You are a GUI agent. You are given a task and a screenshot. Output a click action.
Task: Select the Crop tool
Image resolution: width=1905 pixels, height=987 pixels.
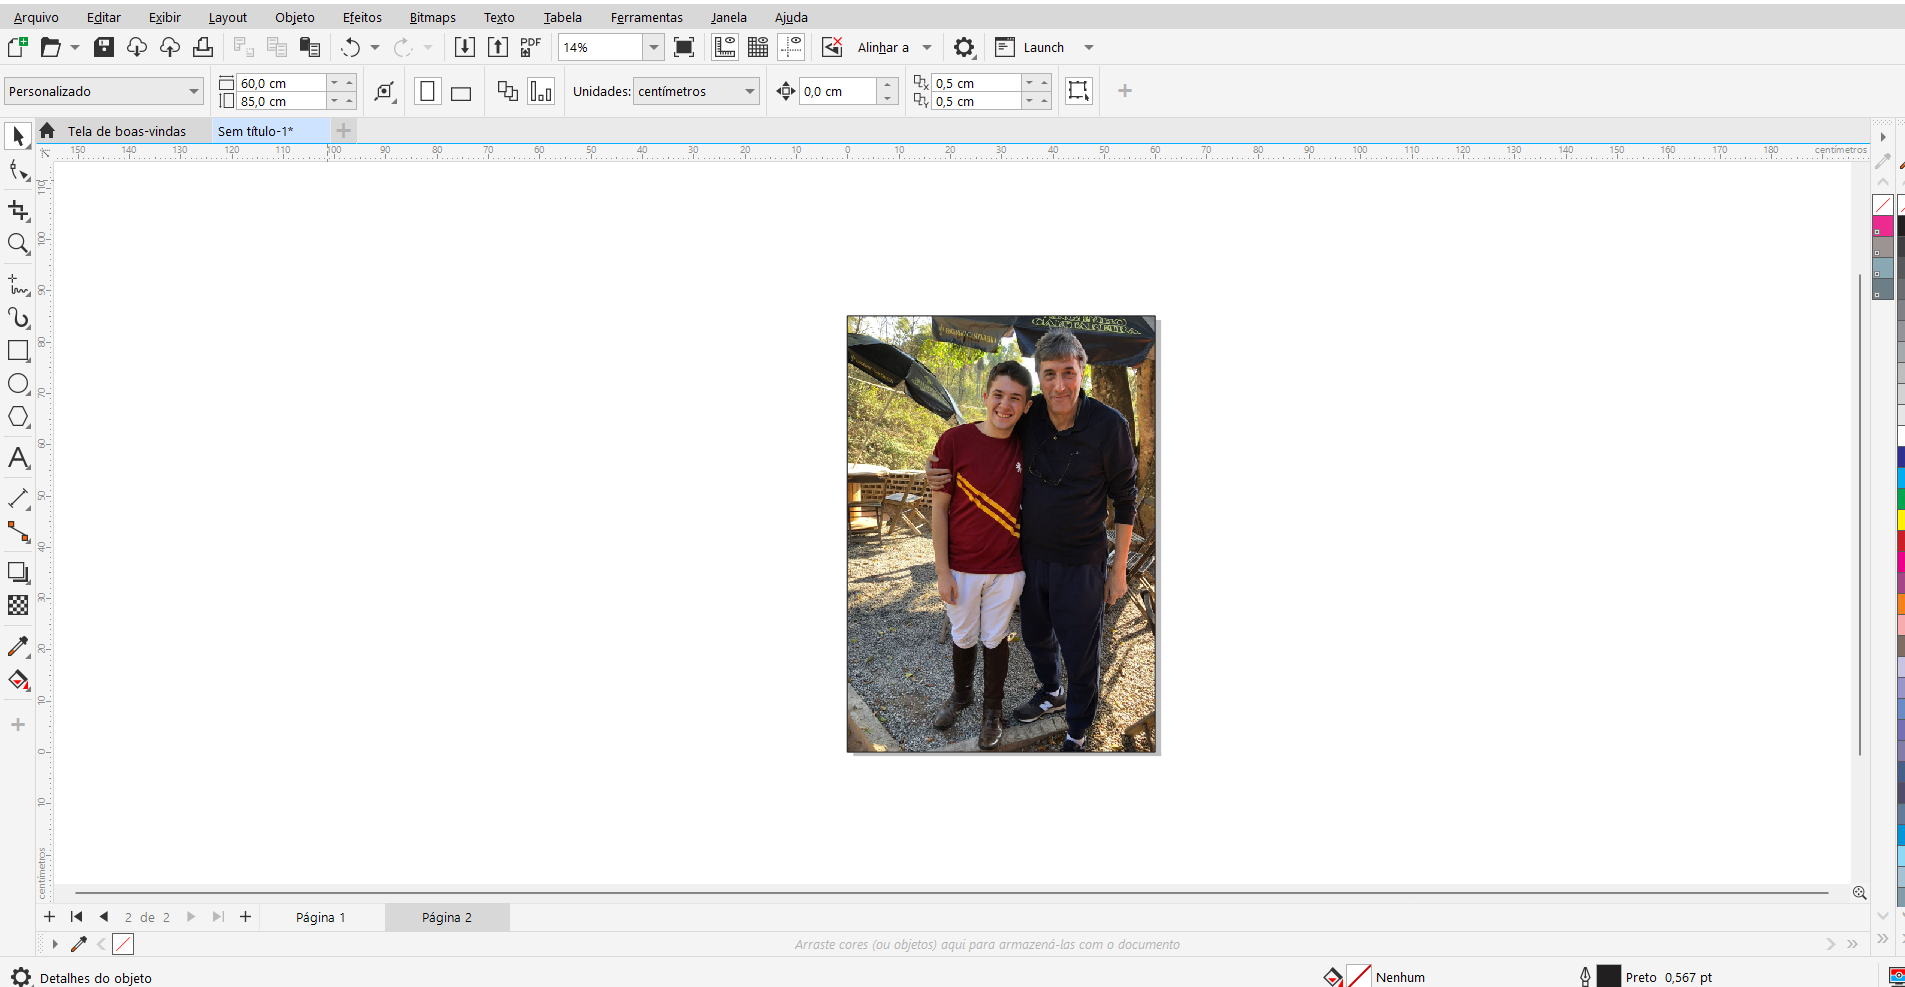coord(18,210)
